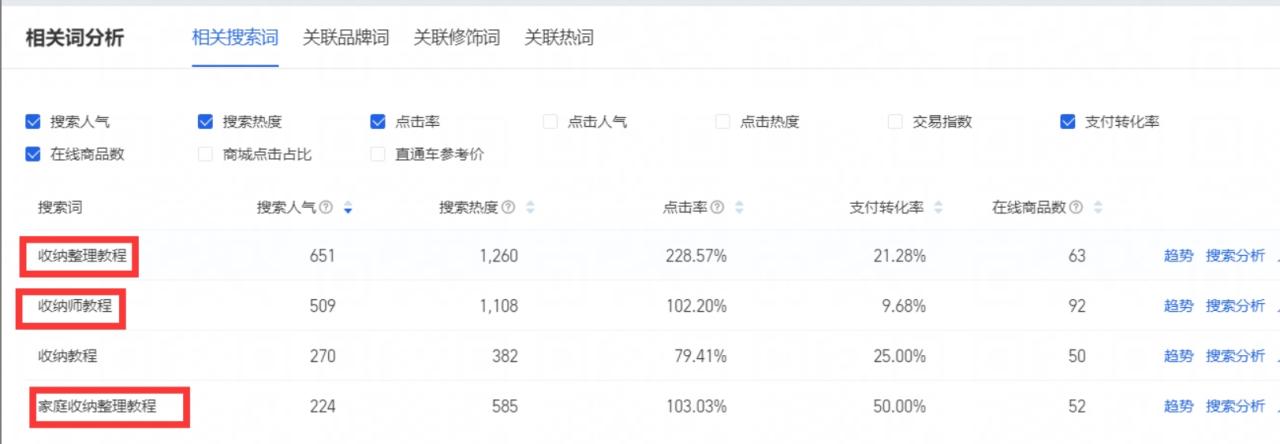Uncheck the 支付转化率 checkbox

click(1068, 122)
